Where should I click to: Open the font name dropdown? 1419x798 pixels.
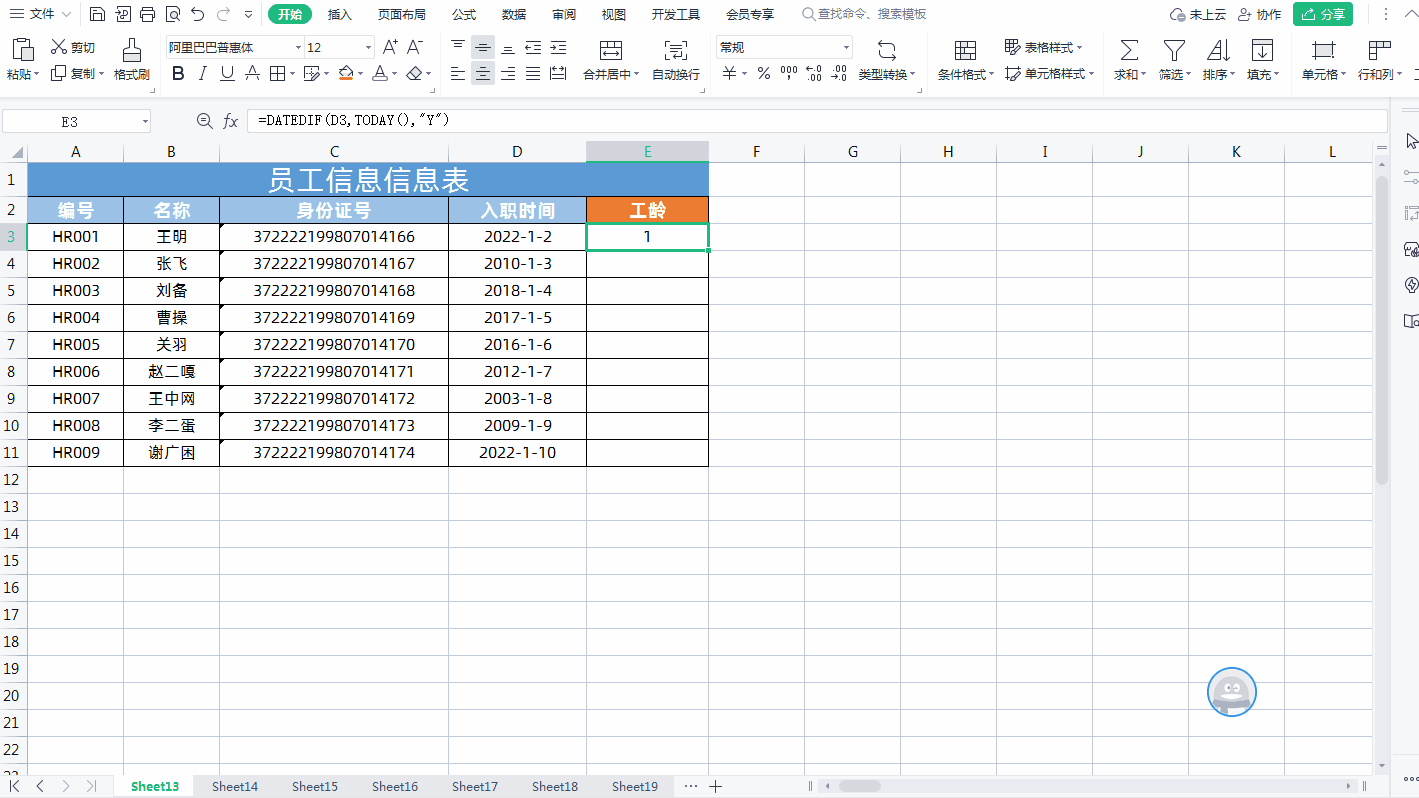point(298,48)
